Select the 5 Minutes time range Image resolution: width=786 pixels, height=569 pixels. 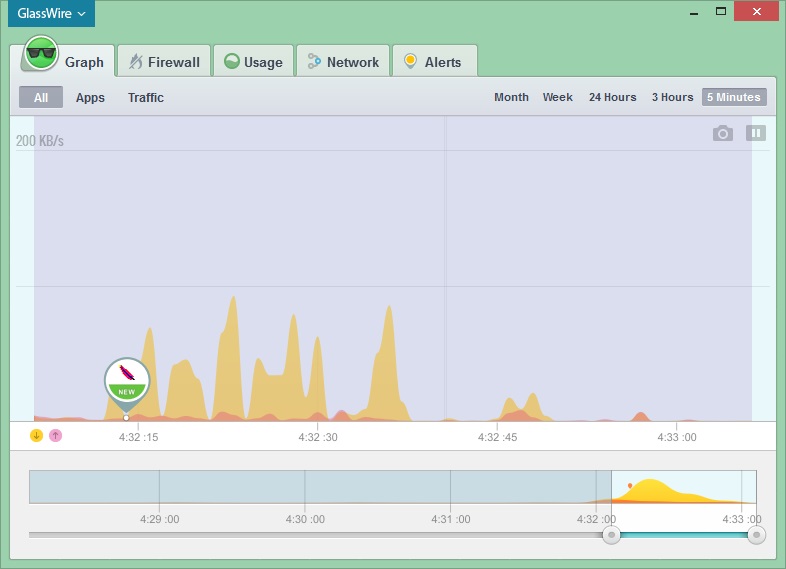coord(734,97)
